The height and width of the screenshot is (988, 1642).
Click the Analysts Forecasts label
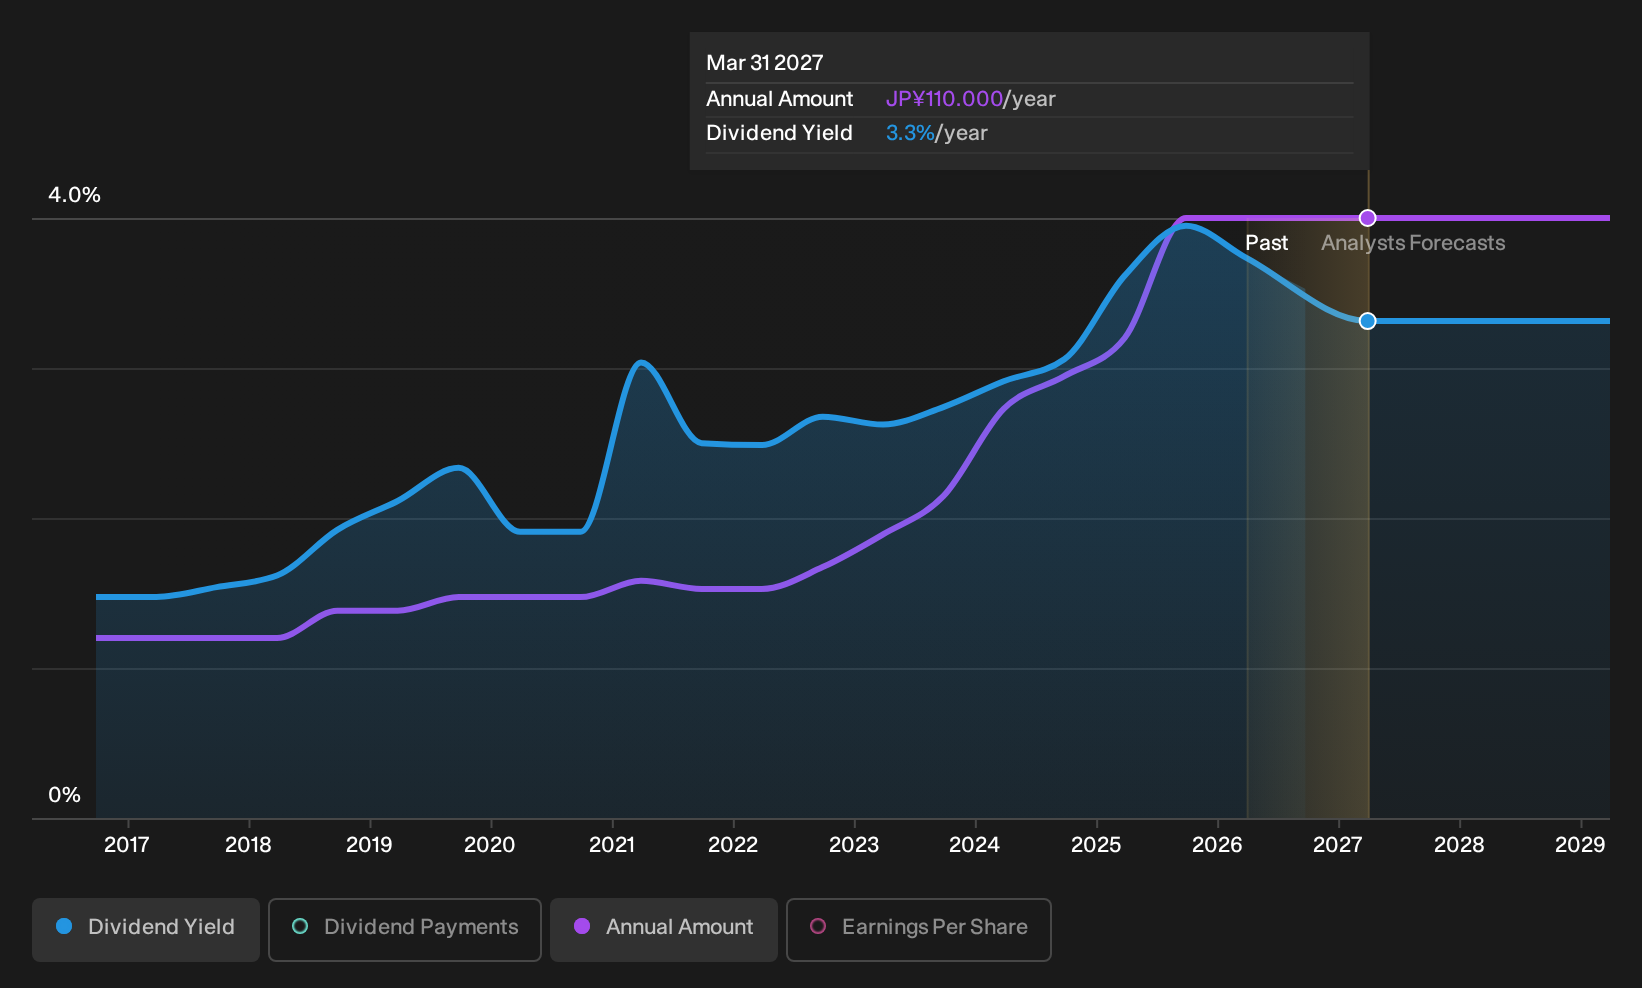pos(1413,243)
